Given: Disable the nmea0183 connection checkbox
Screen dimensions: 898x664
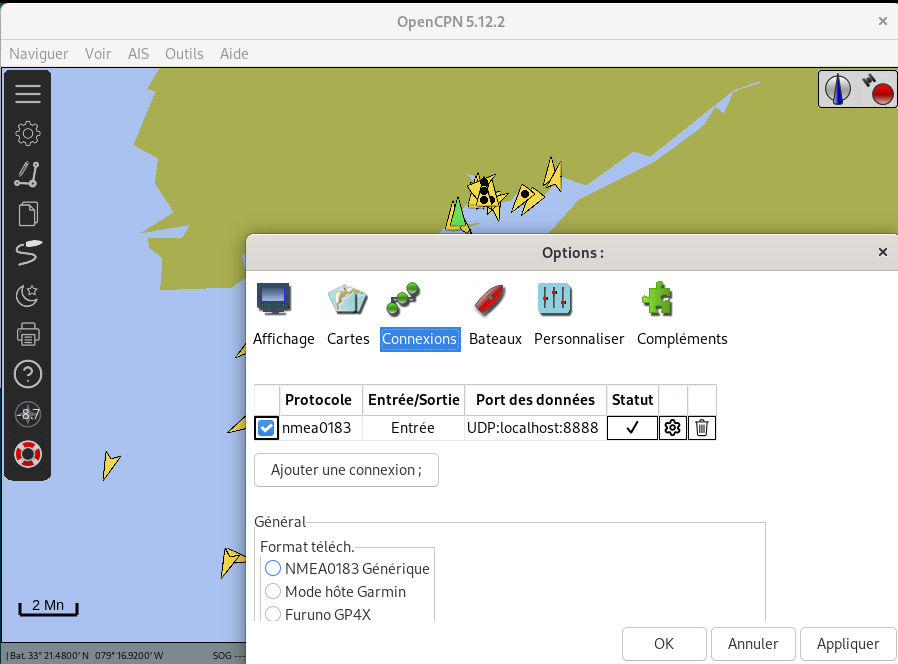Looking at the screenshot, I should coord(265,428).
